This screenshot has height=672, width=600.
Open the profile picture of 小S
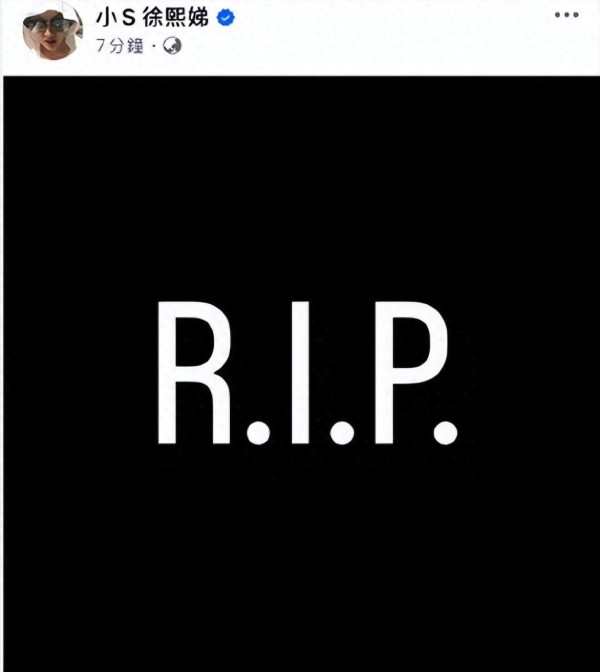coord(52,32)
